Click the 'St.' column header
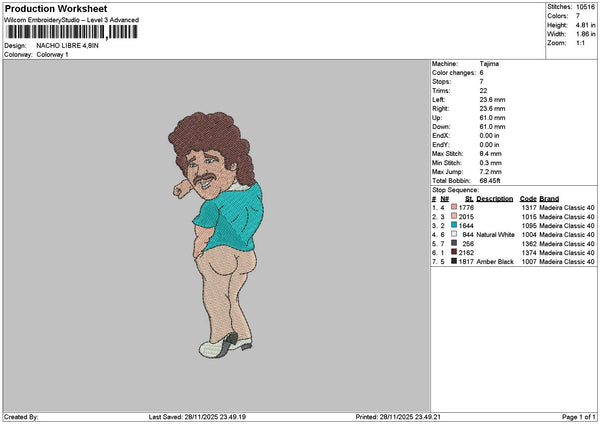 (x=470, y=199)
